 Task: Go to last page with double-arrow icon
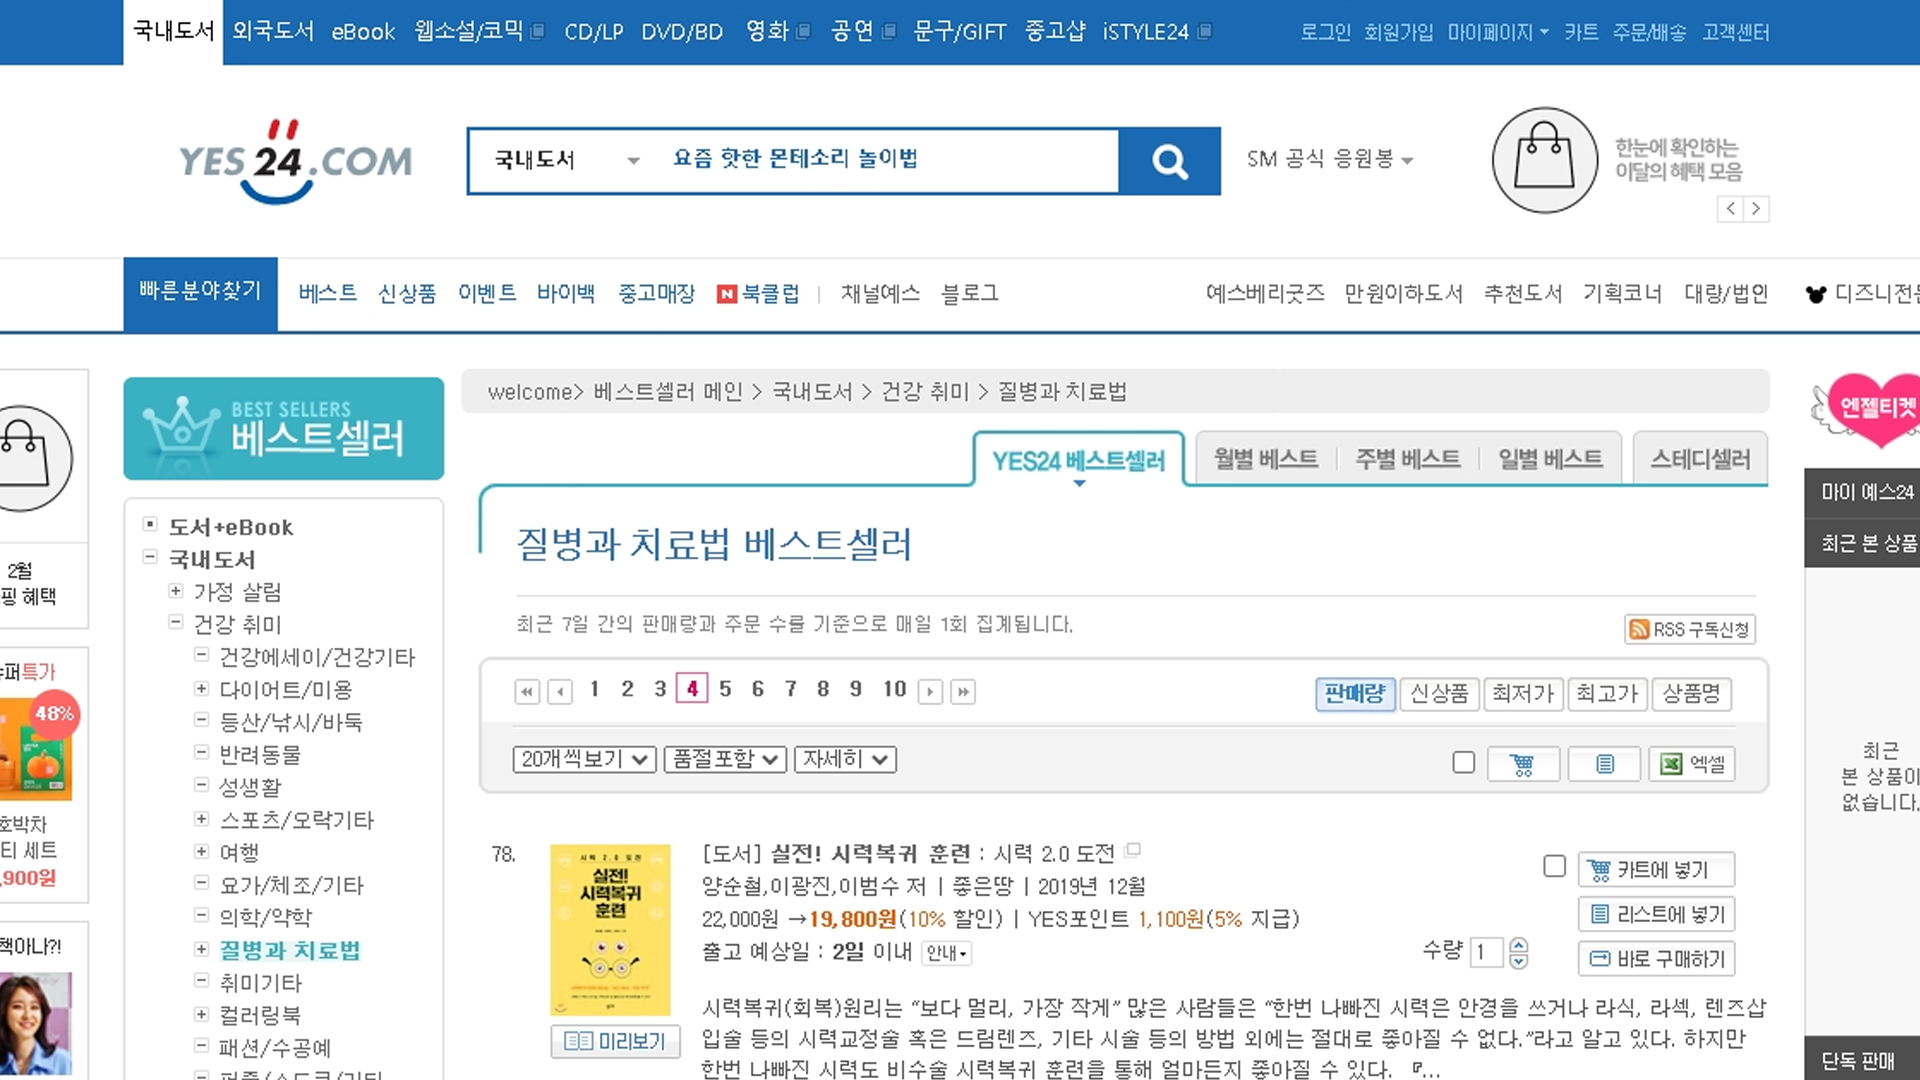(962, 691)
